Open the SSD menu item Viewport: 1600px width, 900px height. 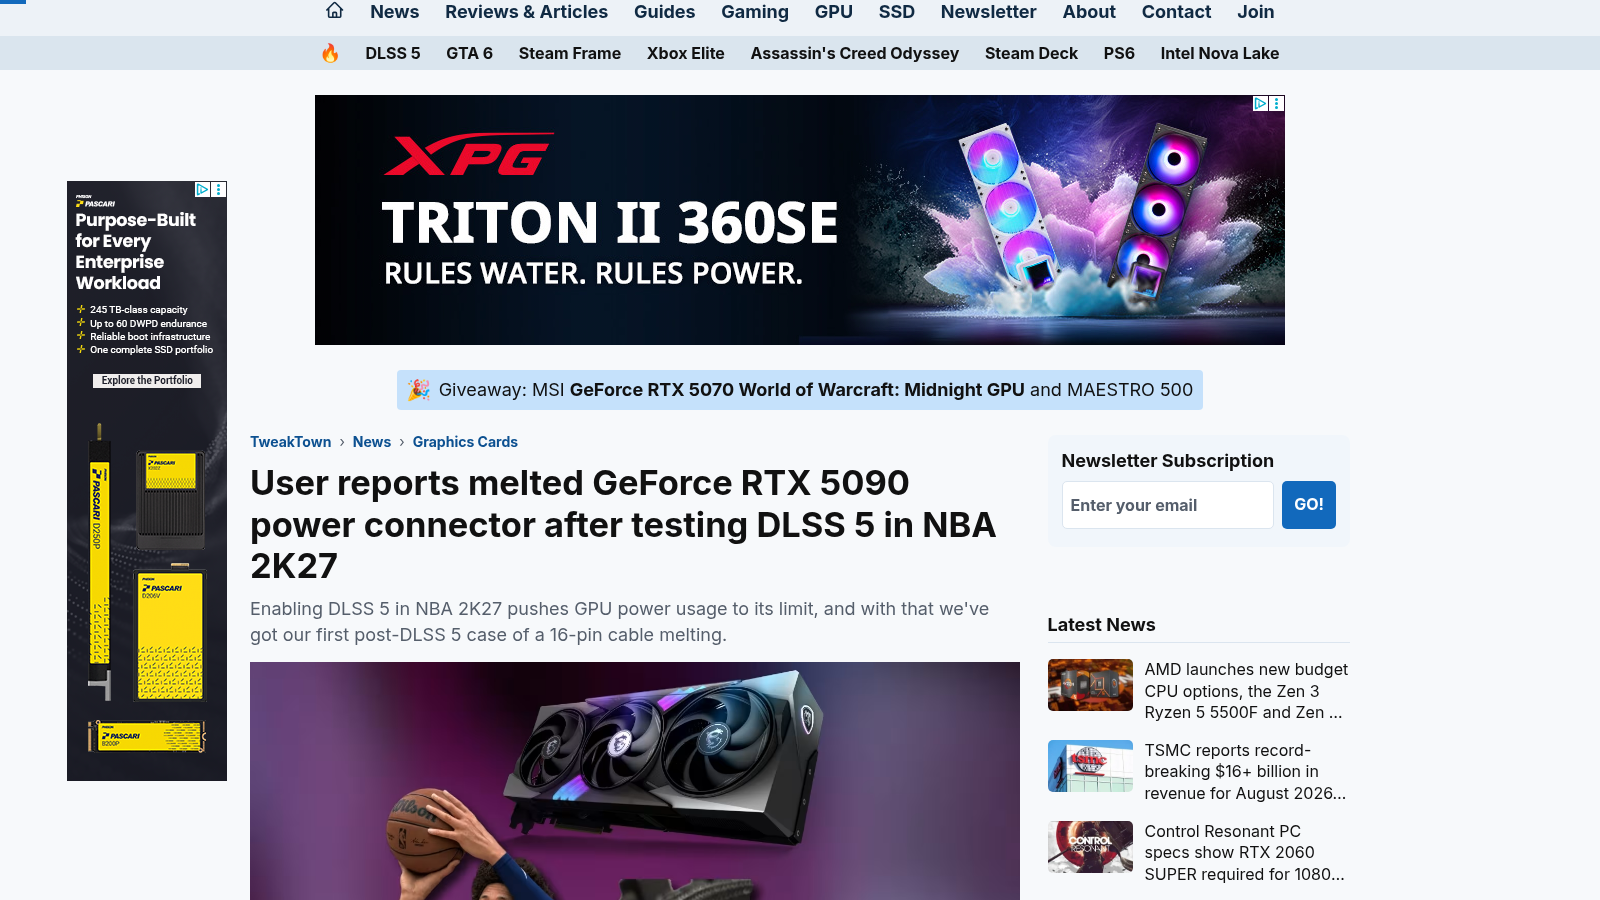click(897, 12)
